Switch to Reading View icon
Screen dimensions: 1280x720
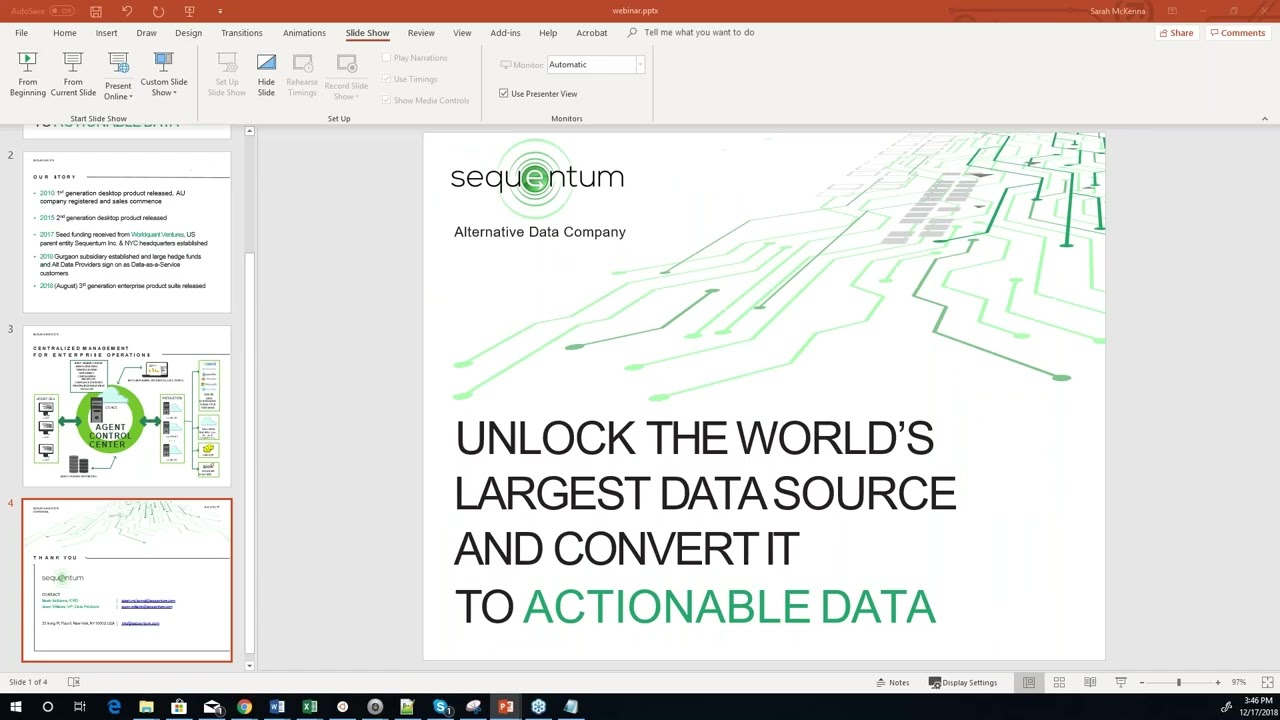click(1090, 682)
